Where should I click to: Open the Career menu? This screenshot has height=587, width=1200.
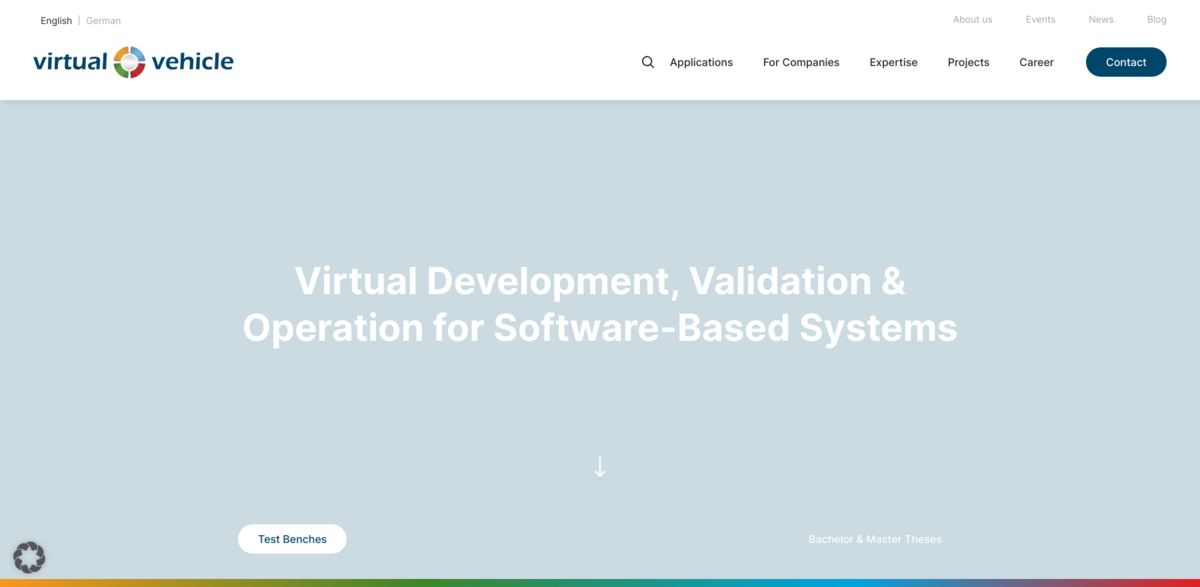click(x=1036, y=62)
